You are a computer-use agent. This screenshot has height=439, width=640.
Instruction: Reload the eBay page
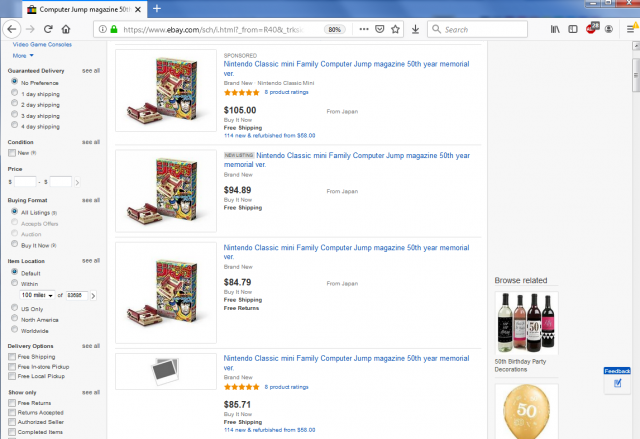click(47, 29)
